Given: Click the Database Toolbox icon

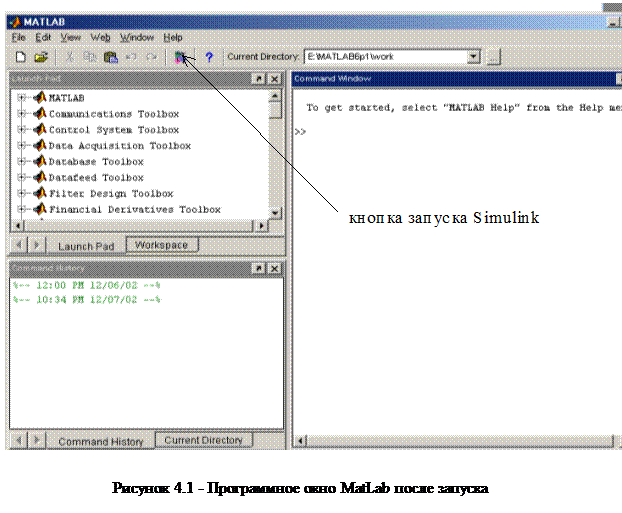Looking at the screenshot, I should (x=40, y=161).
